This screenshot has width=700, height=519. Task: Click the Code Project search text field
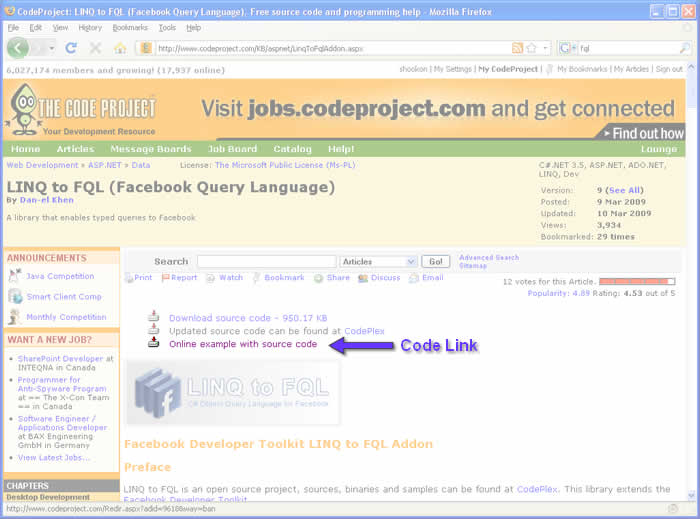coord(267,262)
